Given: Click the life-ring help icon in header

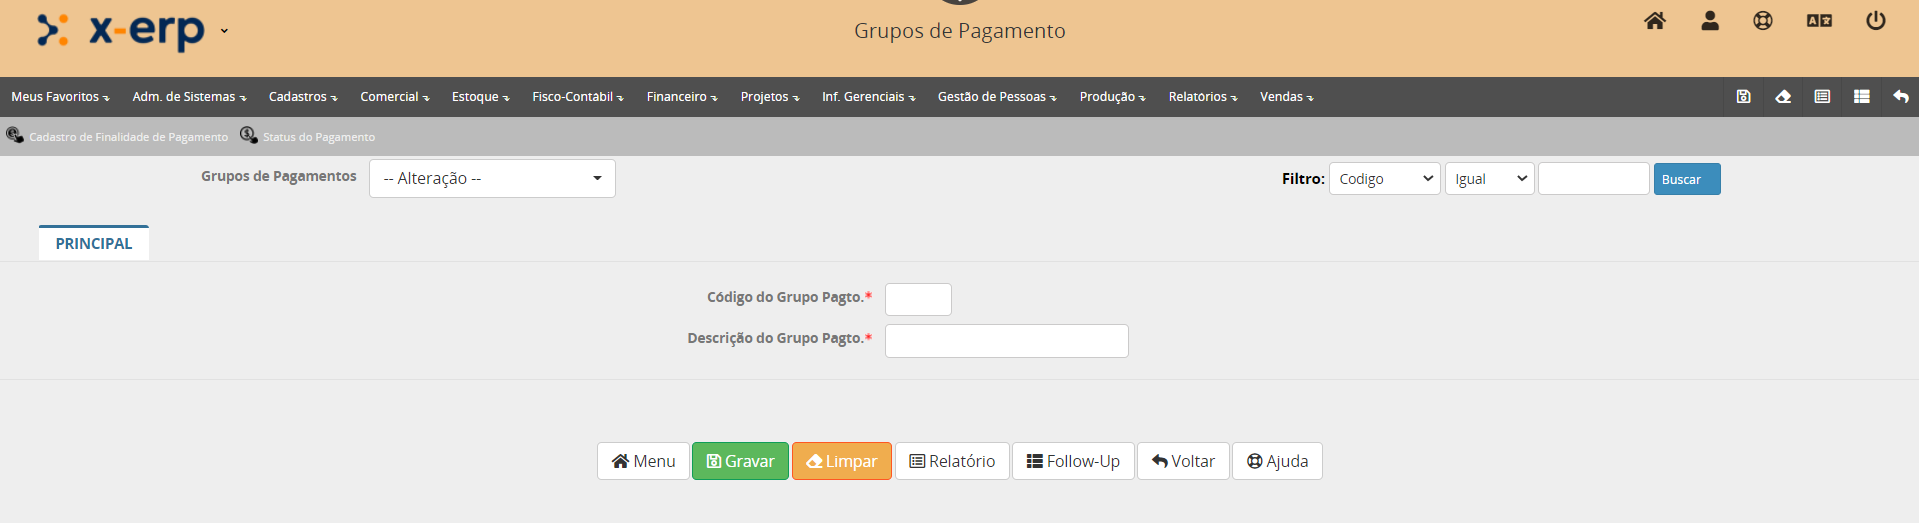Looking at the screenshot, I should coord(1763,21).
